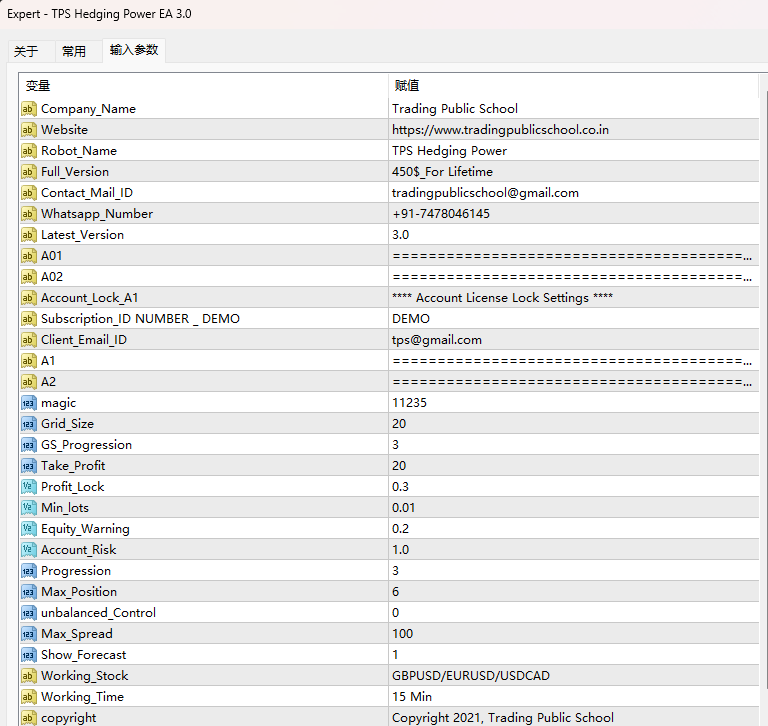Click the string icon beside Company_Name
The image size is (768, 726).
29,109
